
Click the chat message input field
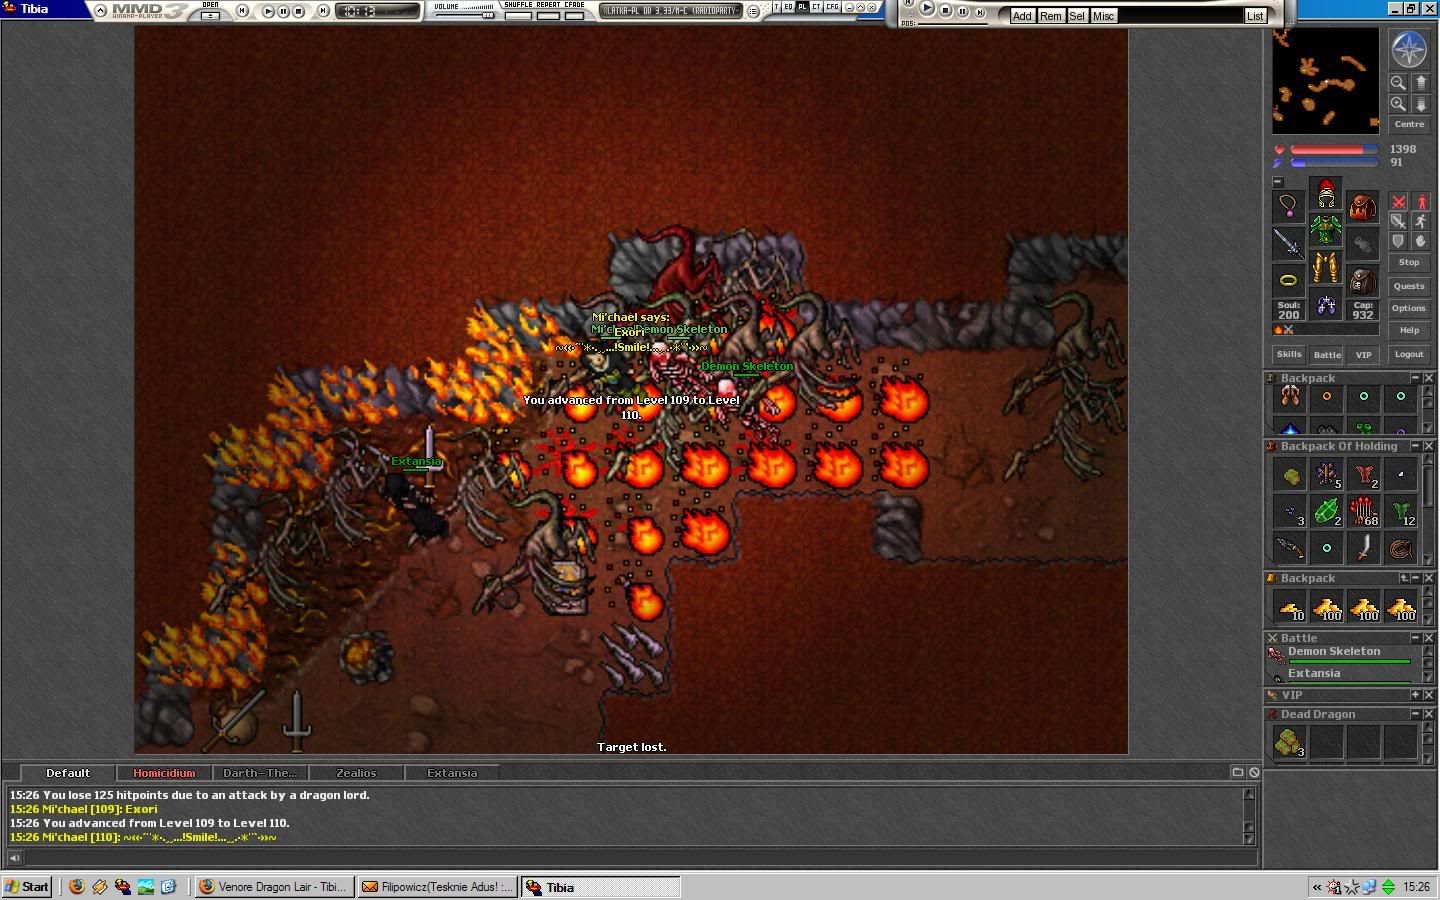click(x=640, y=857)
